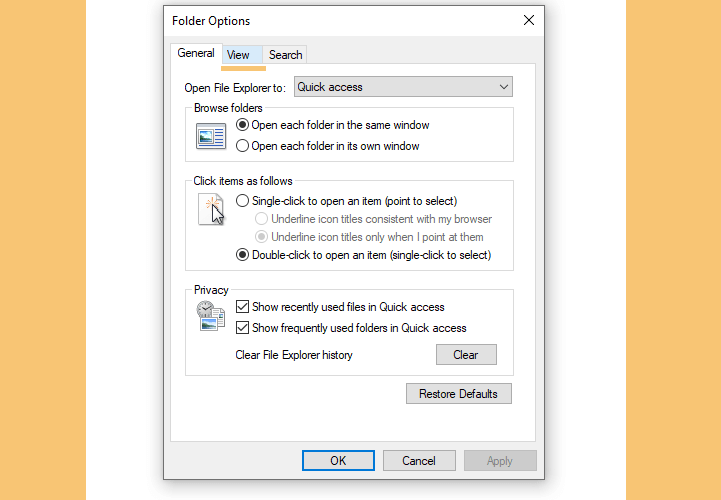Switch to the Search tab

[285, 55]
